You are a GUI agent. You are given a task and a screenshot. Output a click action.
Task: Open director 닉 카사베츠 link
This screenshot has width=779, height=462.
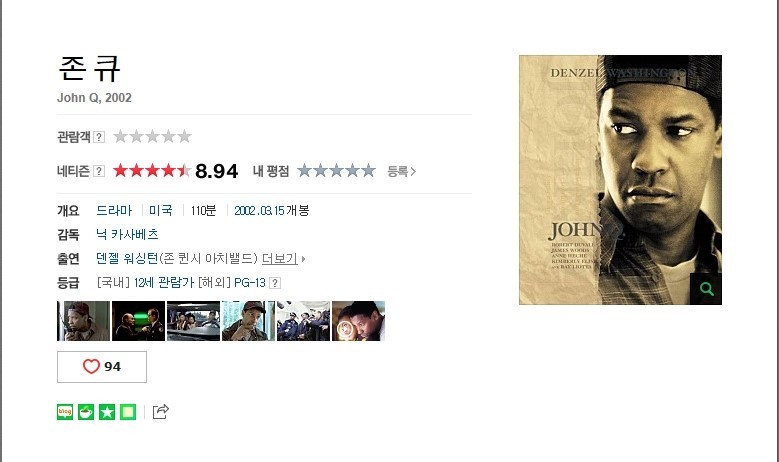[127, 234]
